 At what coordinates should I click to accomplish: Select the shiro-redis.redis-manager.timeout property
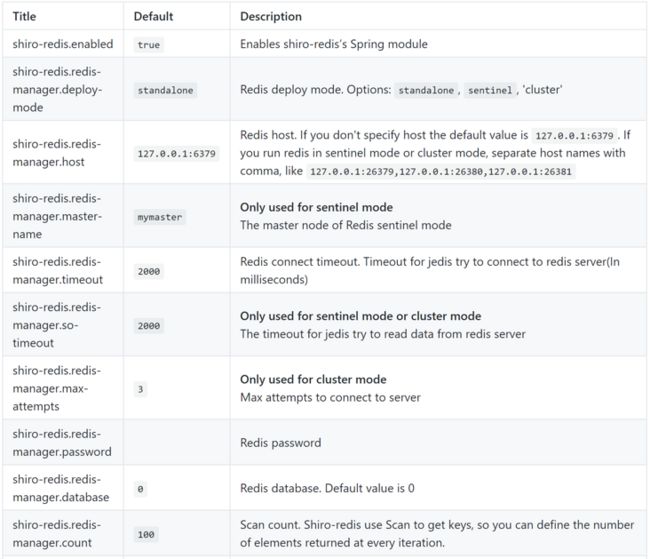pos(58,271)
